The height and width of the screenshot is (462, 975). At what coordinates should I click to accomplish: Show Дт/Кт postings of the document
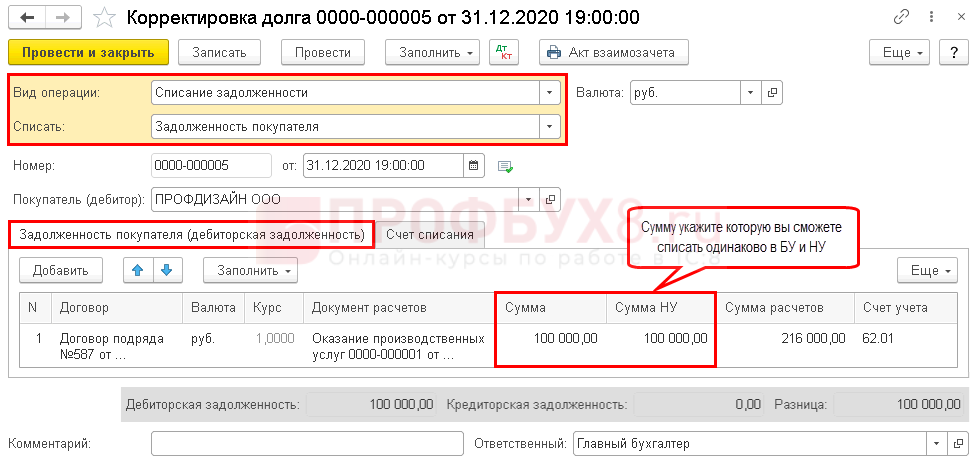click(x=504, y=52)
